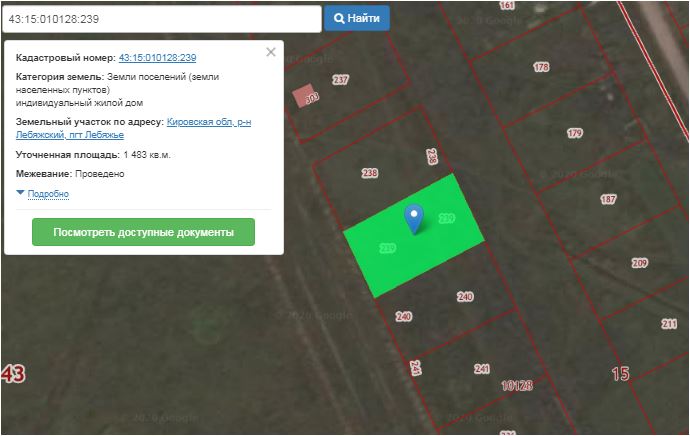690x436 pixels.
Task: Open the cadastral number 43:15:010128:239 link
Action: pos(157,58)
